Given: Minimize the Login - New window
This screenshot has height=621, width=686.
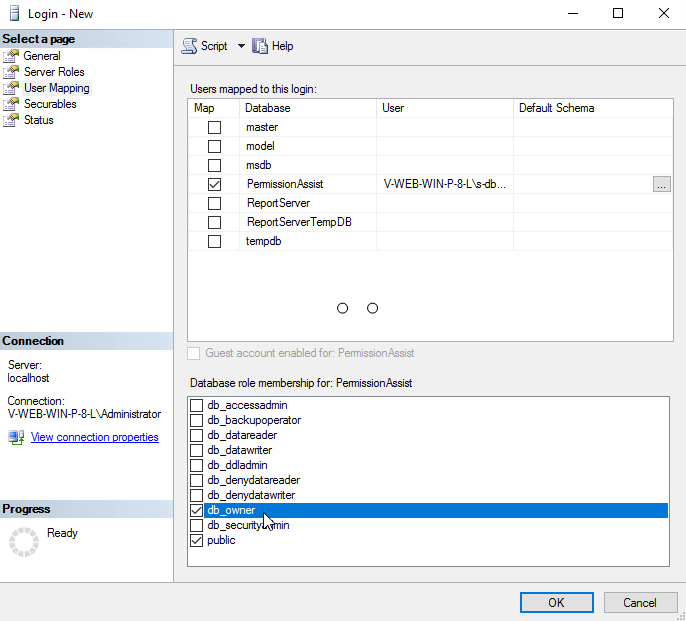Looking at the screenshot, I should [x=573, y=14].
